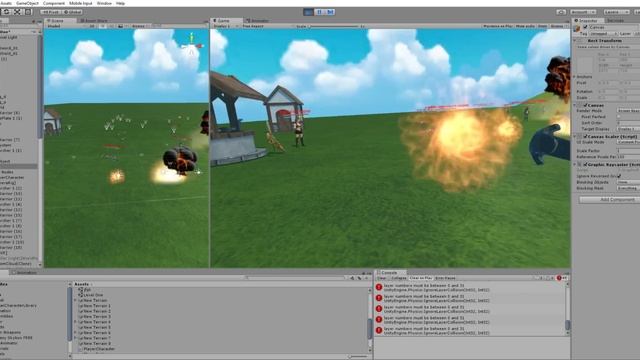Open the Display 1 dropdown

226,26
